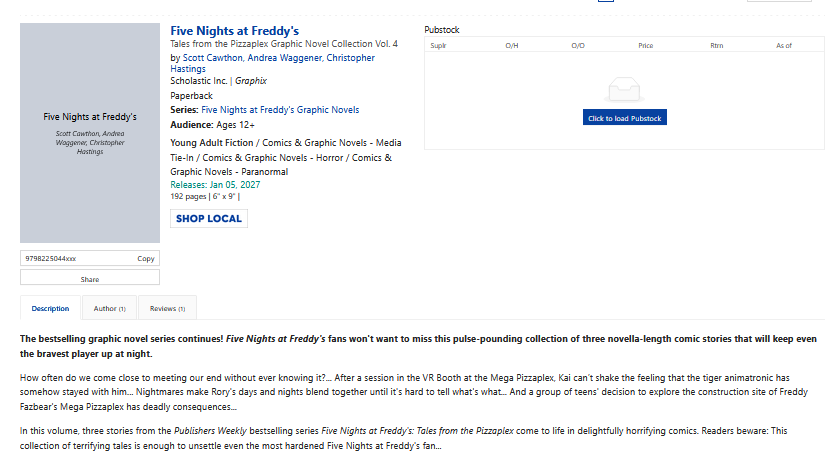Image resolution: width=825 pixels, height=463 pixels.
Task: Open the Five Nights at Freddy's title link
Action: (234, 31)
